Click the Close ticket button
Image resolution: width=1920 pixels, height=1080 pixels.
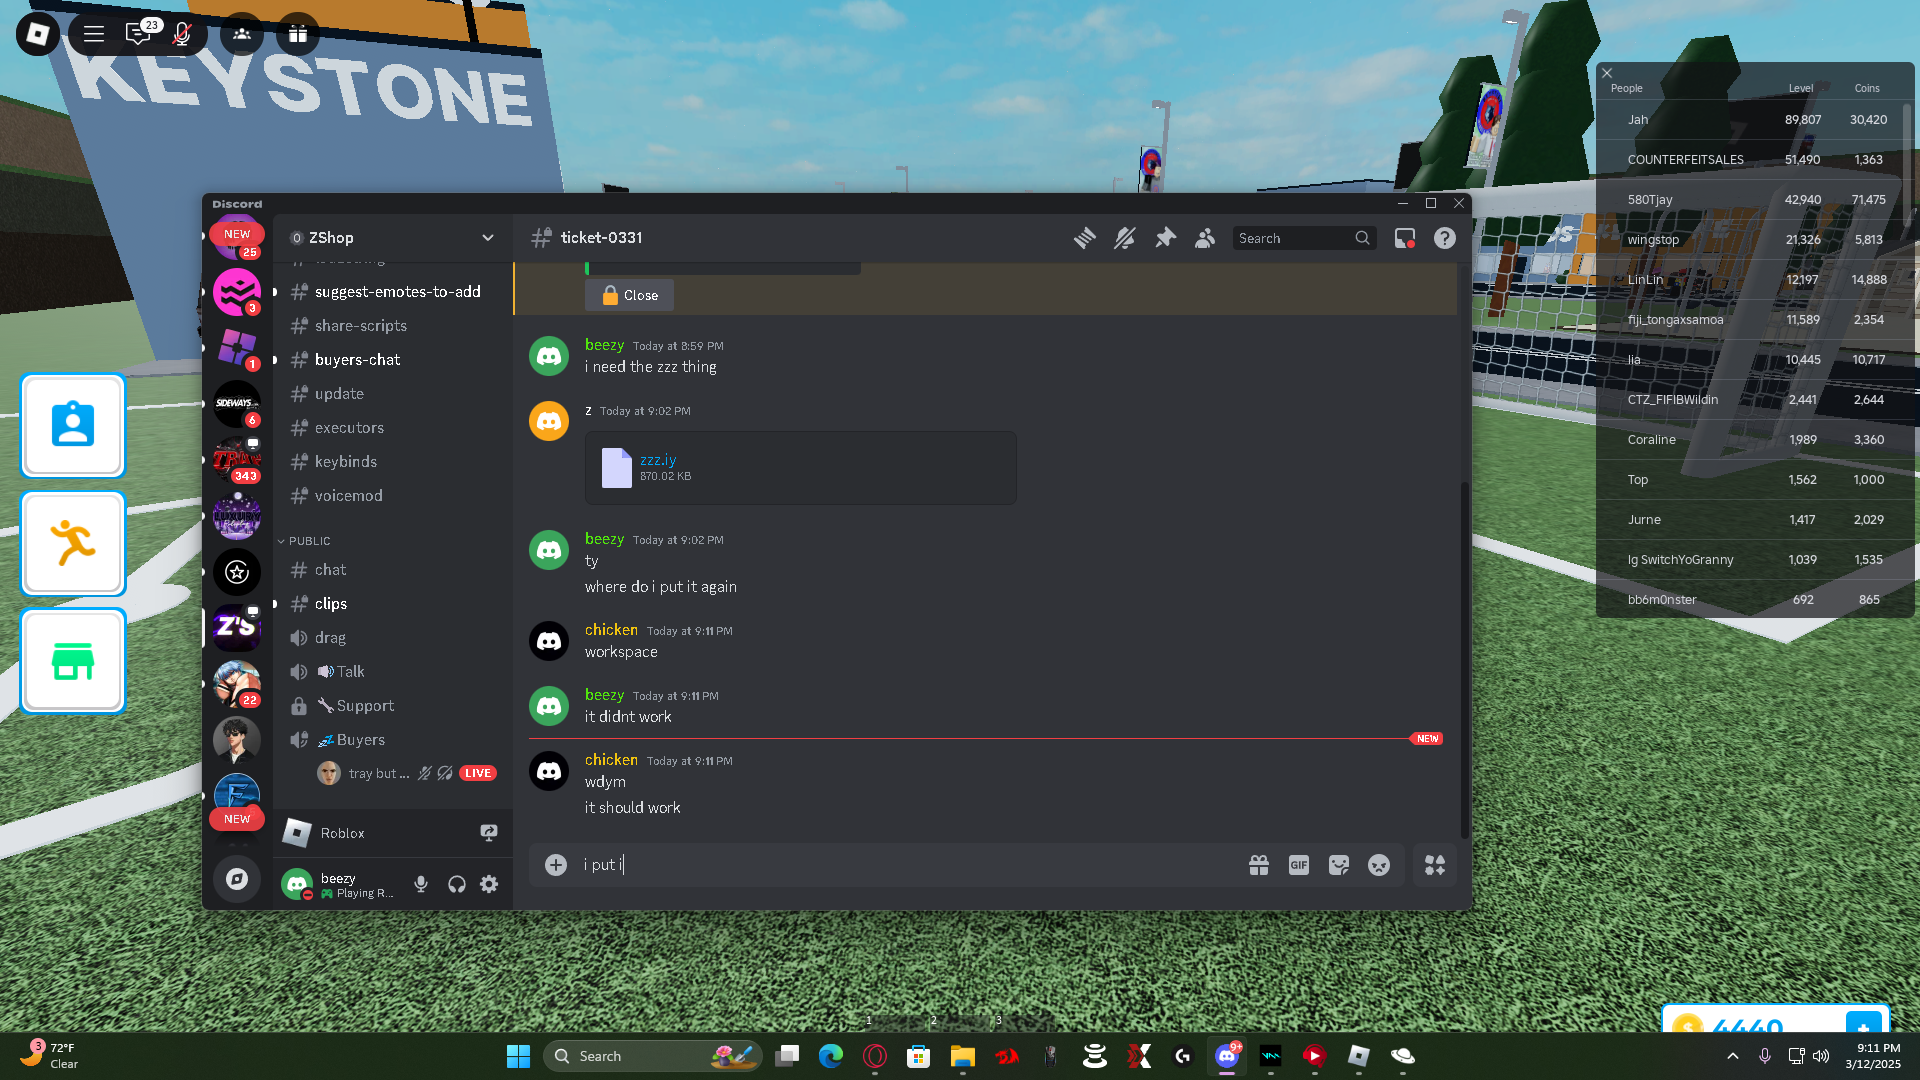[629, 295]
